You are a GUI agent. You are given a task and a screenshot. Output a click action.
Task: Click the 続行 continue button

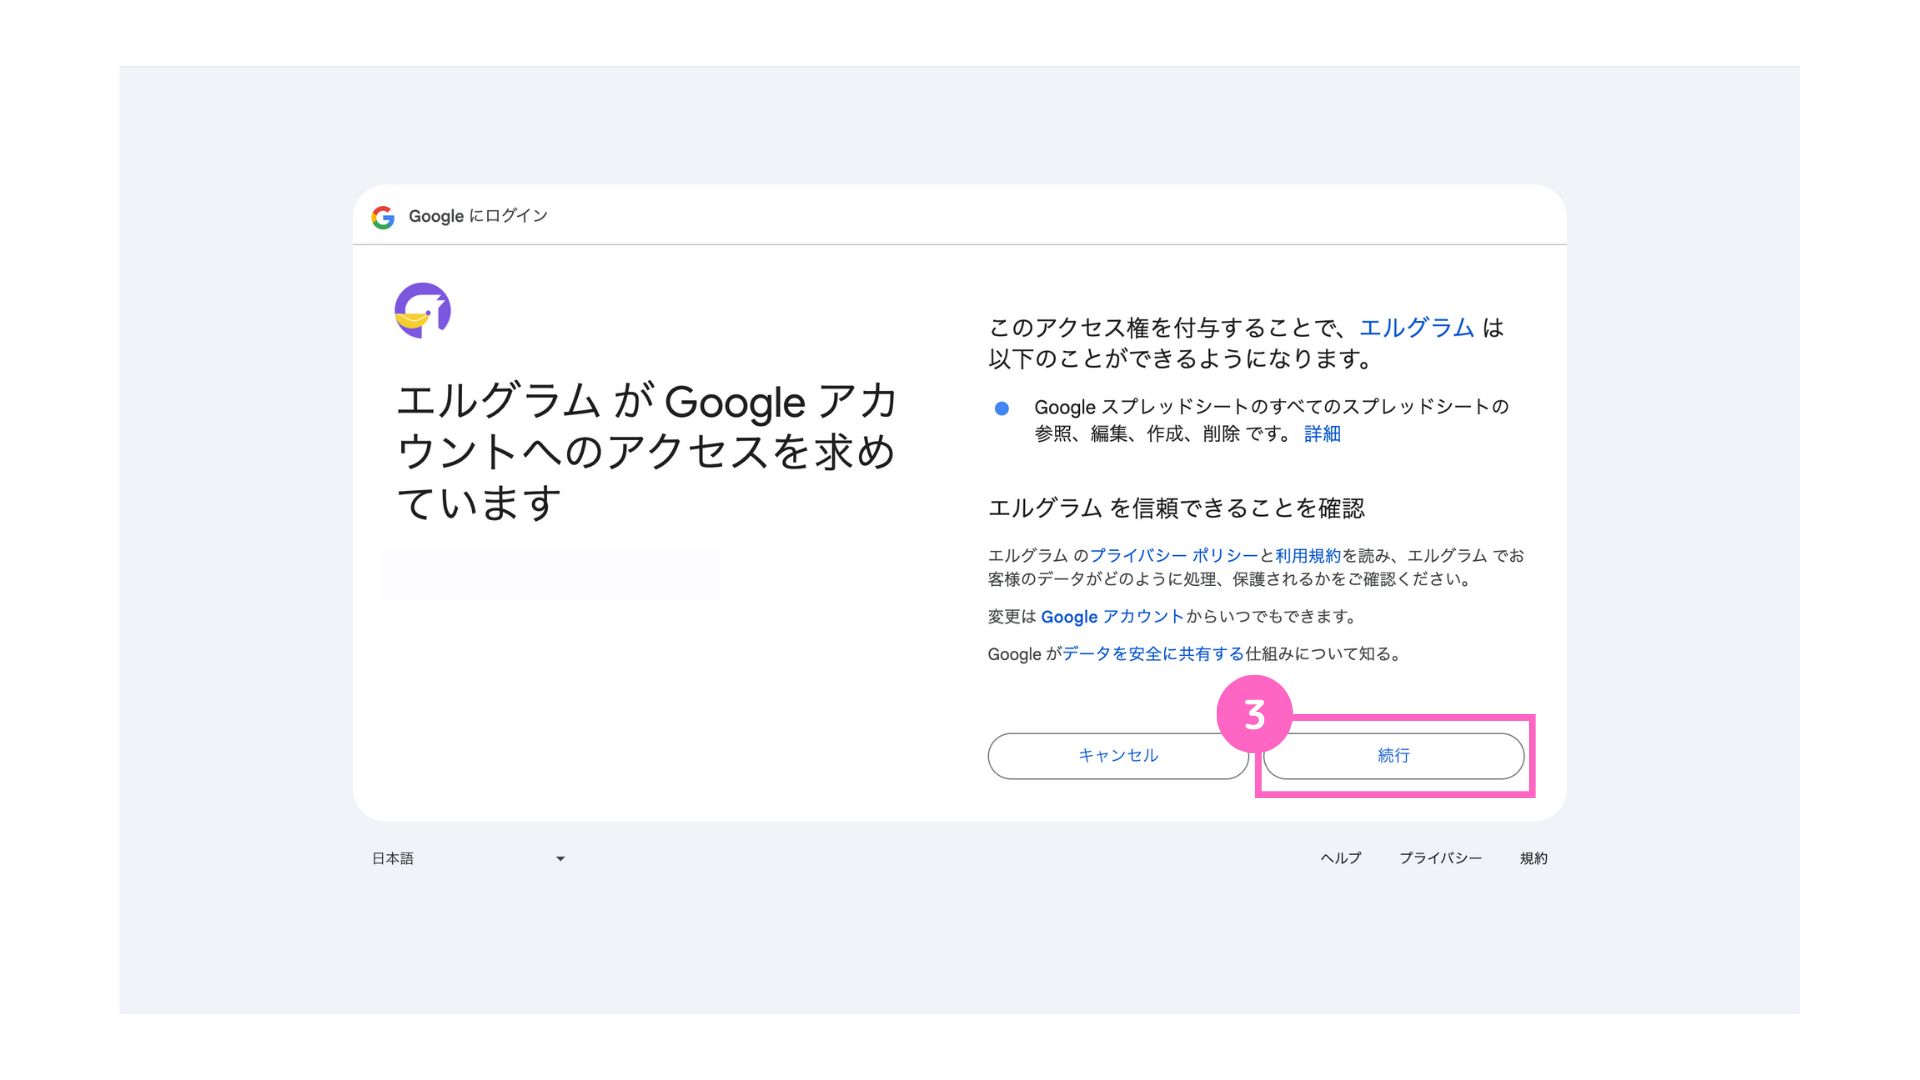[1393, 756]
